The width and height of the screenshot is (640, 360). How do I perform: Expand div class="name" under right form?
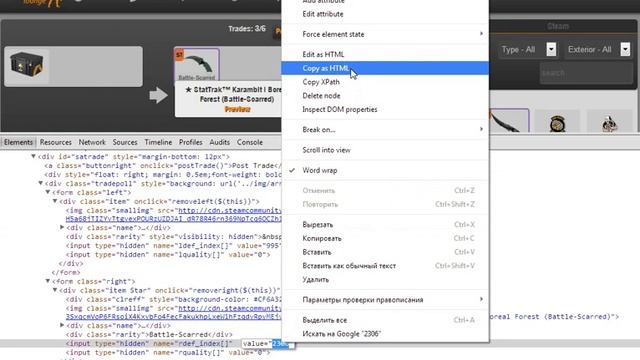[62, 325]
